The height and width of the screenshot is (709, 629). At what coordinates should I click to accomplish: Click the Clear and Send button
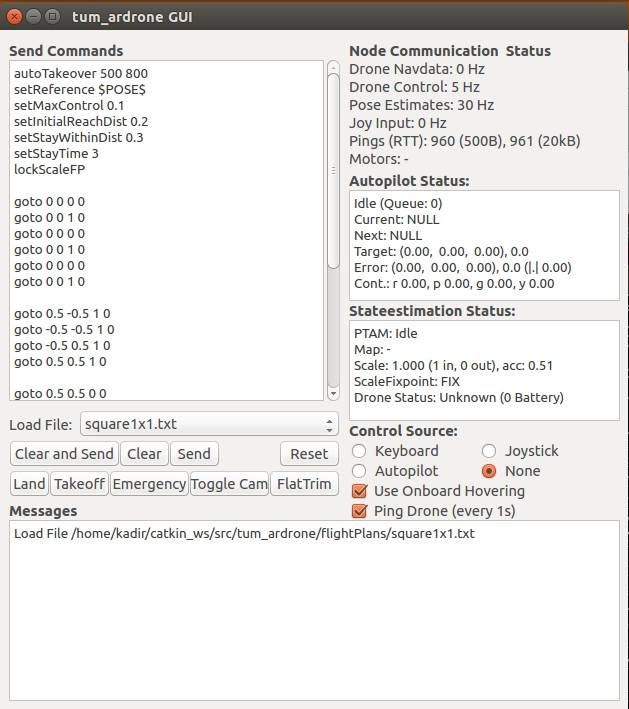pos(64,454)
